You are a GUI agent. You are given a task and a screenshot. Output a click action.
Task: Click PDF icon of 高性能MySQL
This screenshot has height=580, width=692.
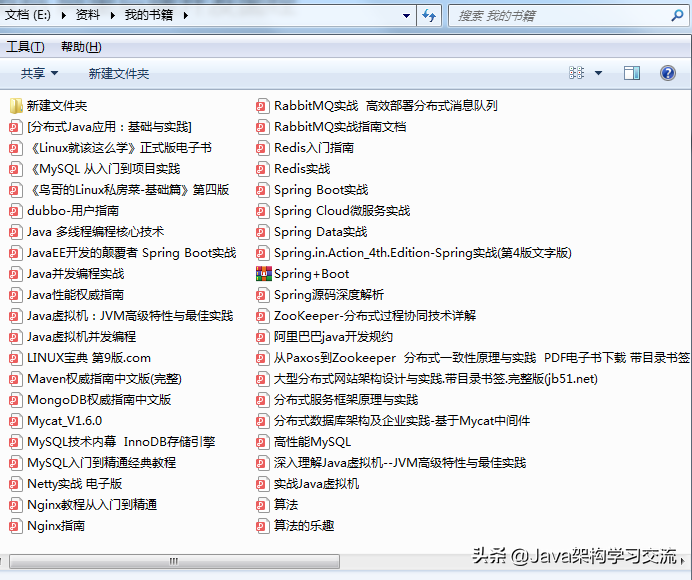point(262,442)
